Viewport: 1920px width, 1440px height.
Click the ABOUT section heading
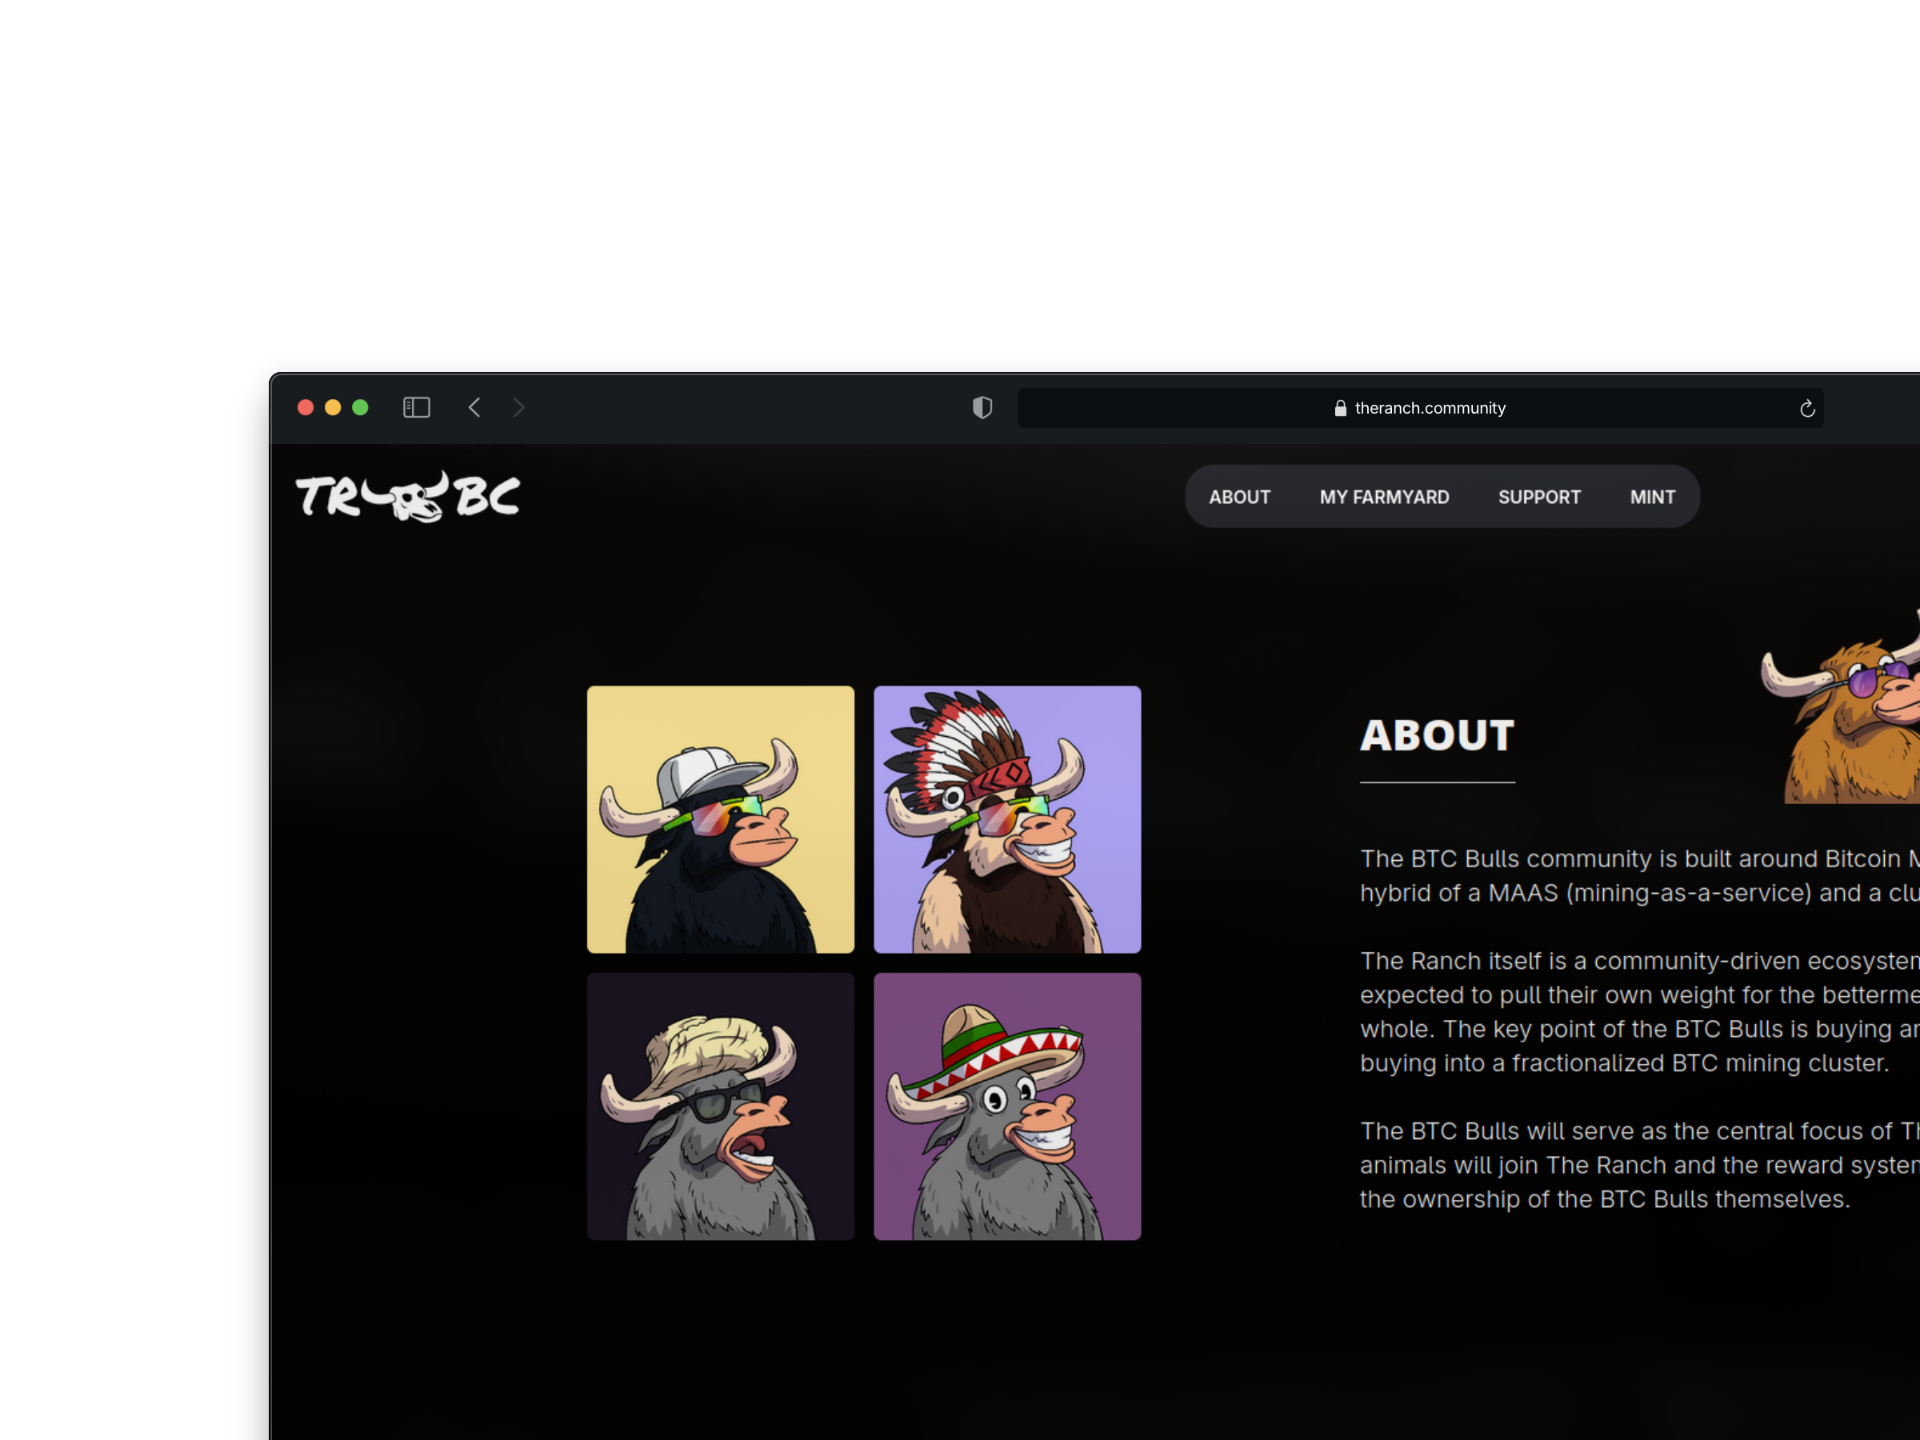1437,736
